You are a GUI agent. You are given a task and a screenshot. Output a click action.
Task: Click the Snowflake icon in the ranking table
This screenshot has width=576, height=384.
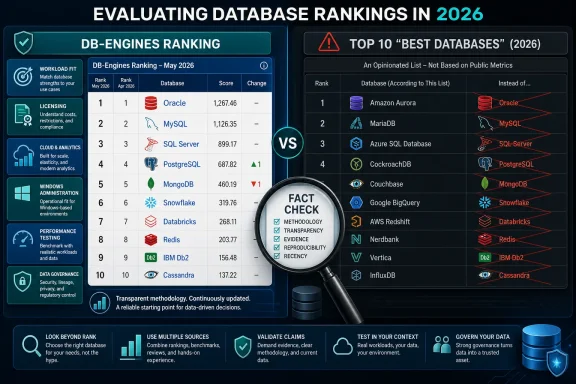point(151,202)
